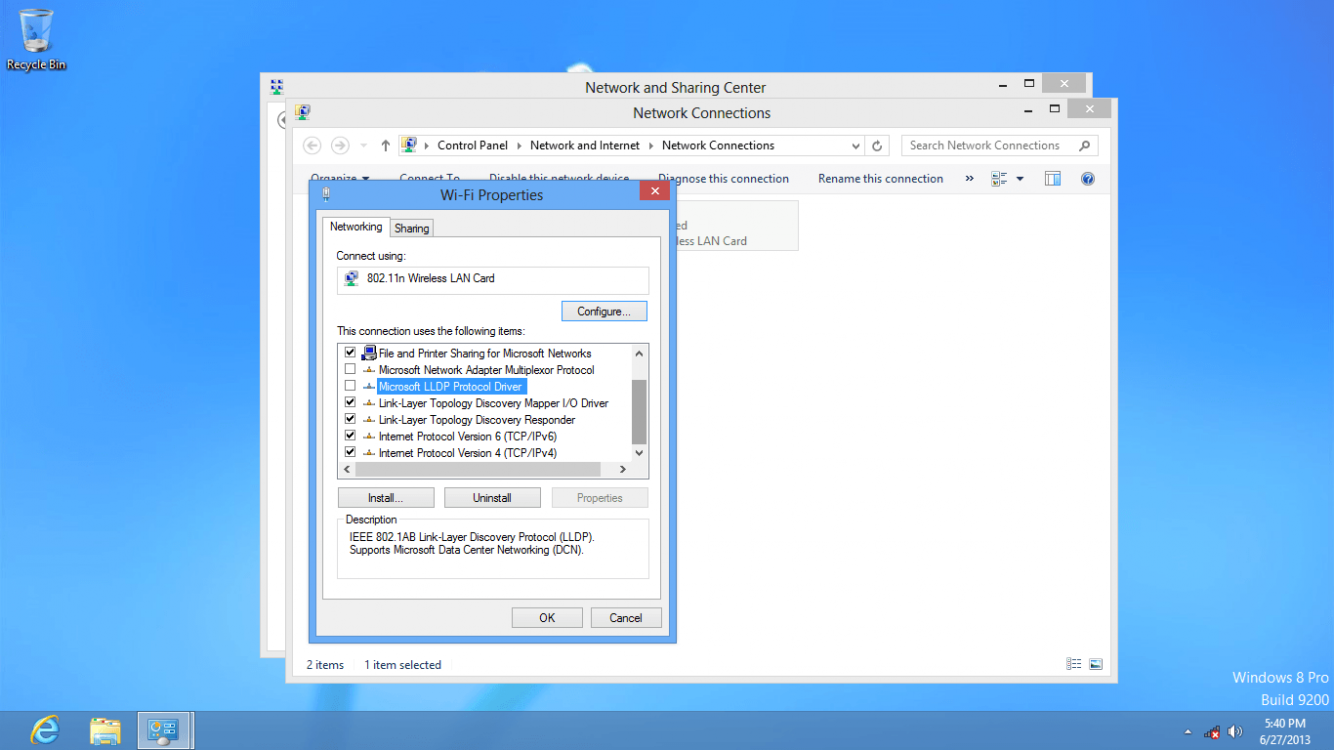Click items list scroll right arrow

tap(623, 469)
